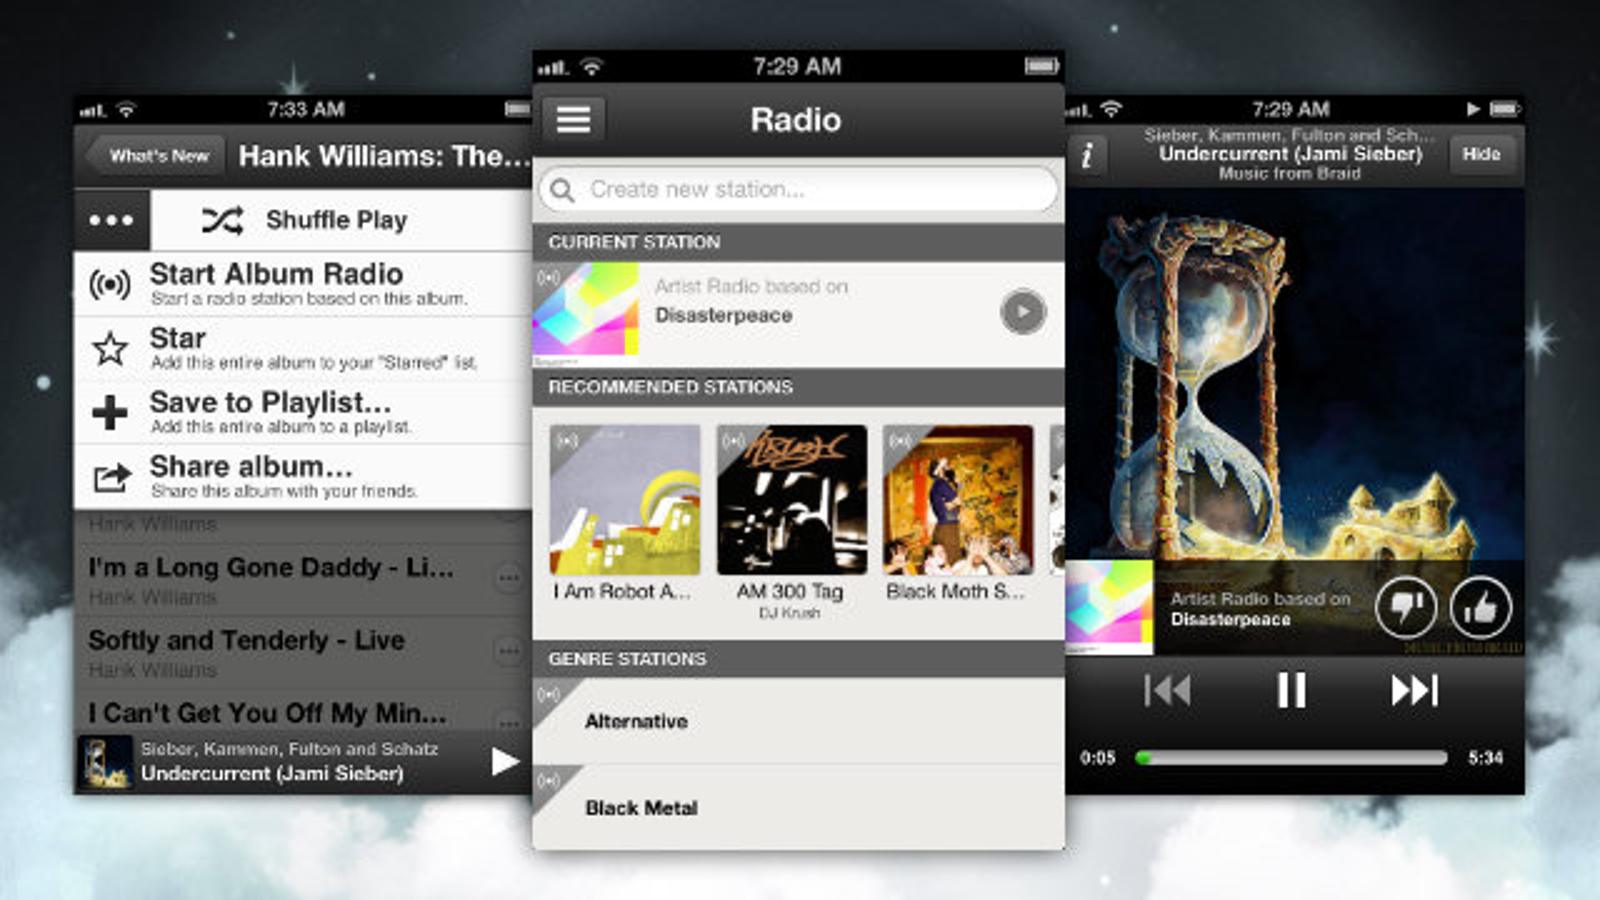Click the plus icon beside Save to Playlist

pyautogui.click(x=110, y=412)
